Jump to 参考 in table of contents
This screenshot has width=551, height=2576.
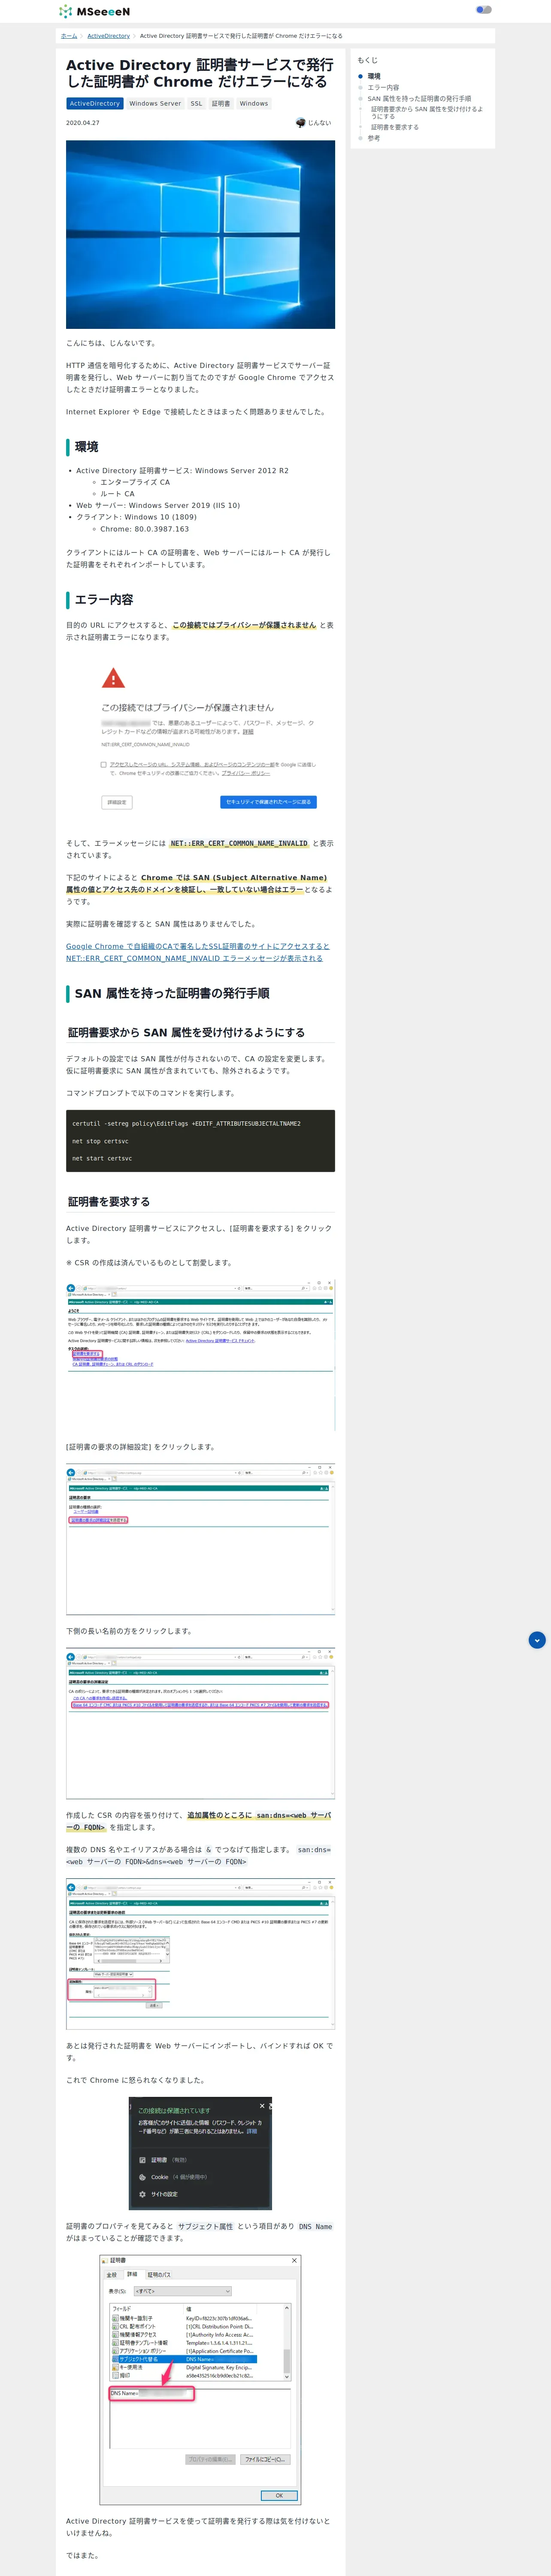point(374,138)
